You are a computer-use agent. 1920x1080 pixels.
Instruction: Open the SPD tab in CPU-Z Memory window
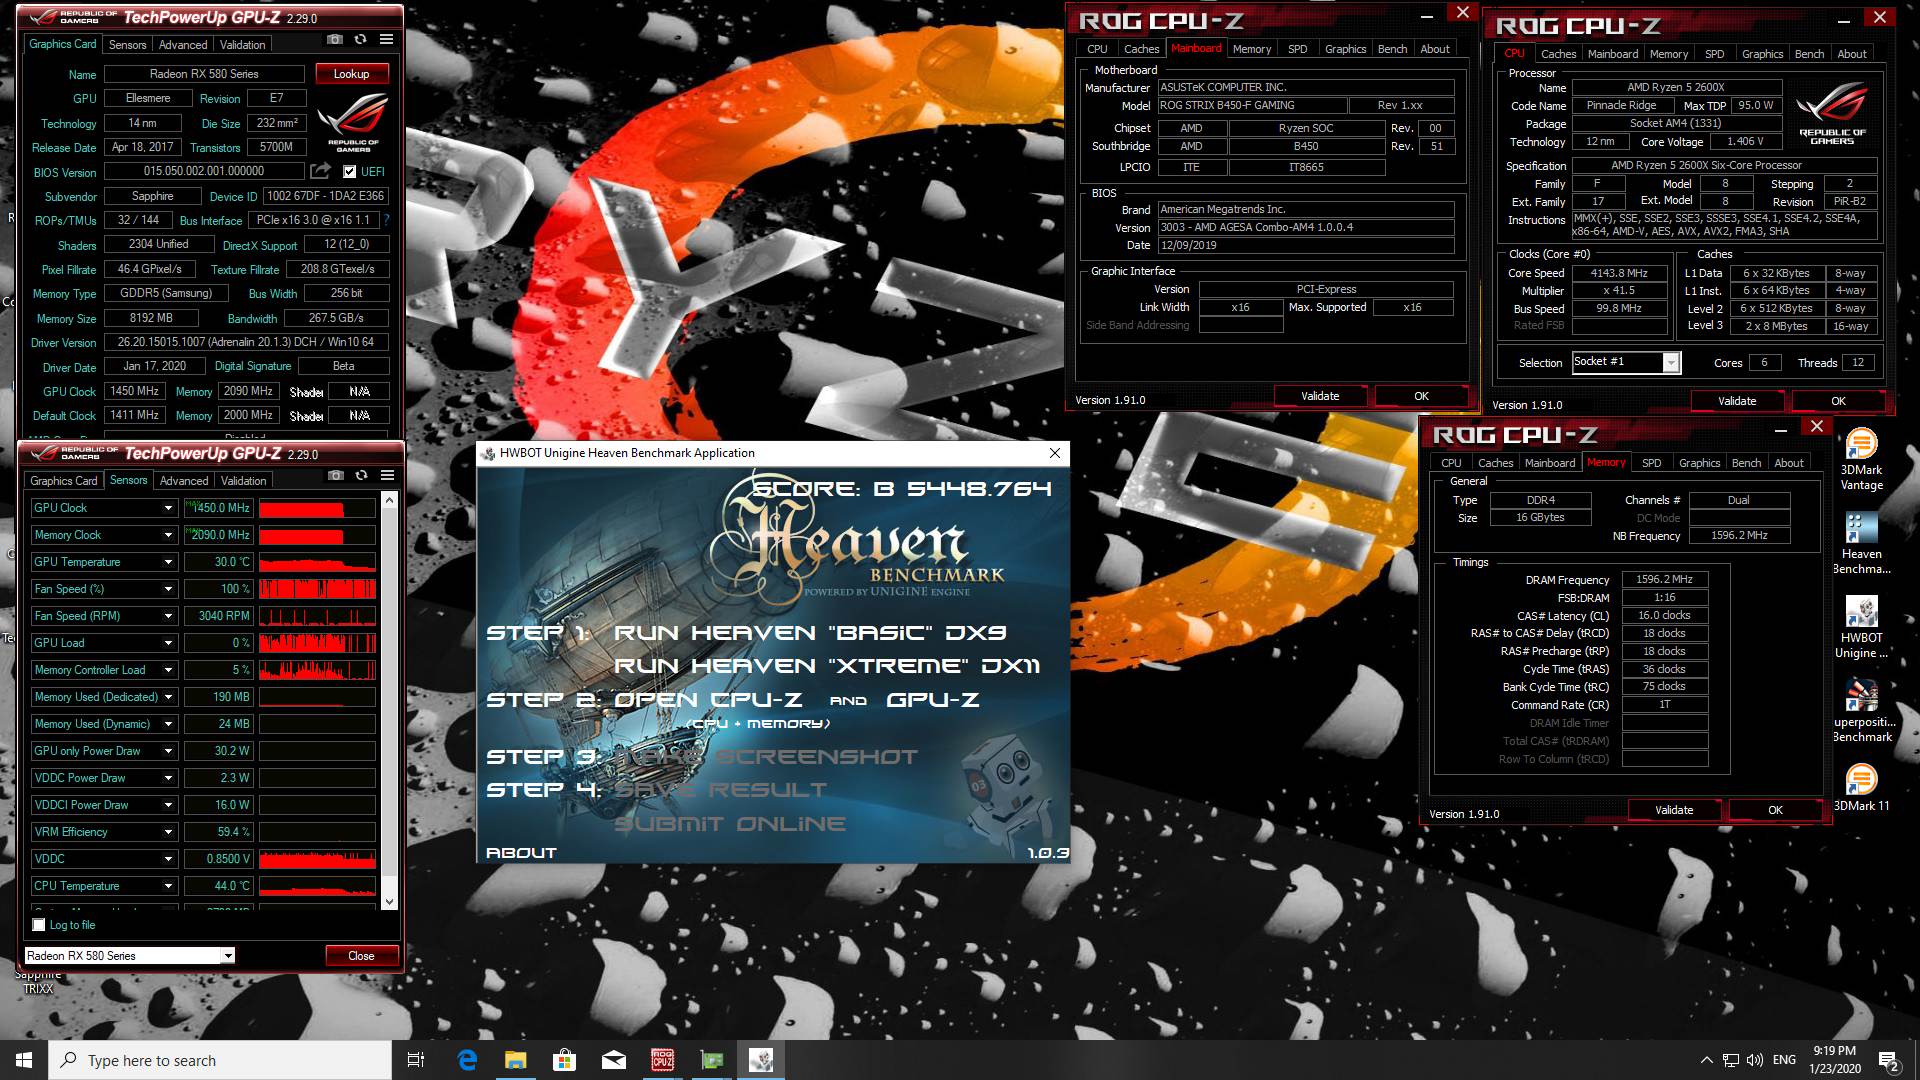pos(1652,463)
